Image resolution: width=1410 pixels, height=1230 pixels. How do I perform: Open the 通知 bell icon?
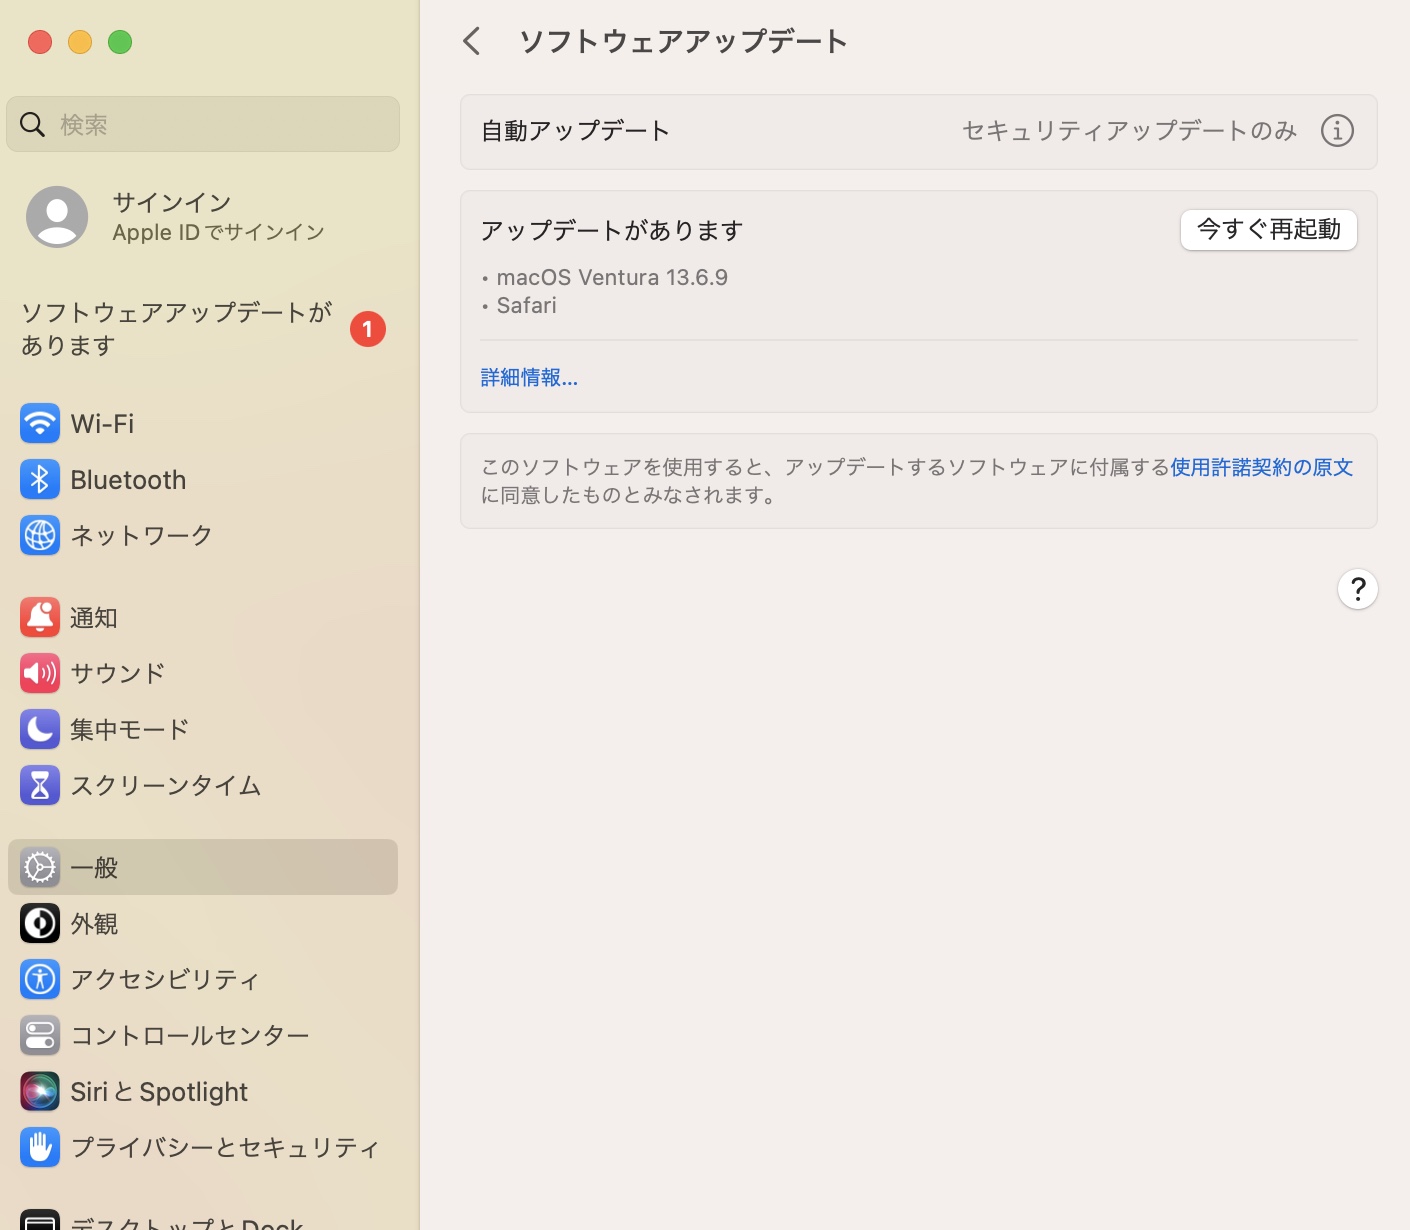click(40, 618)
